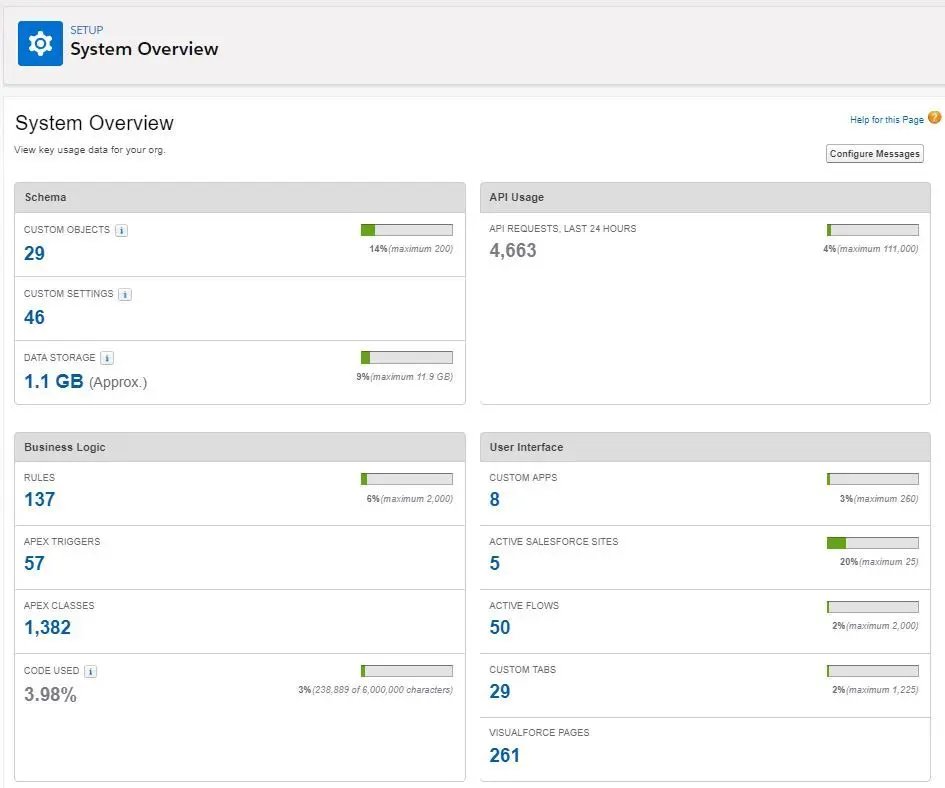Viewport: 945px width, 788px height.
Task: Click the 'VISUALFORCE PAGES' label
Action: [x=539, y=733]
